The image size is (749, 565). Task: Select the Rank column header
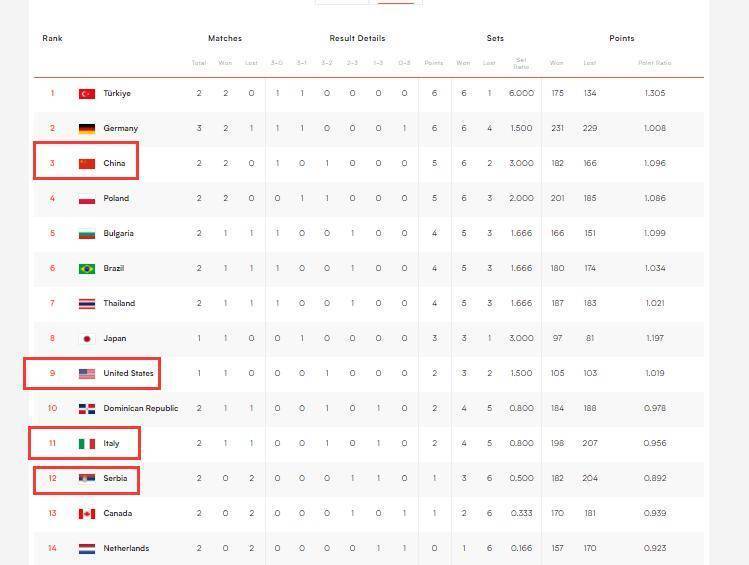(52, 38)
